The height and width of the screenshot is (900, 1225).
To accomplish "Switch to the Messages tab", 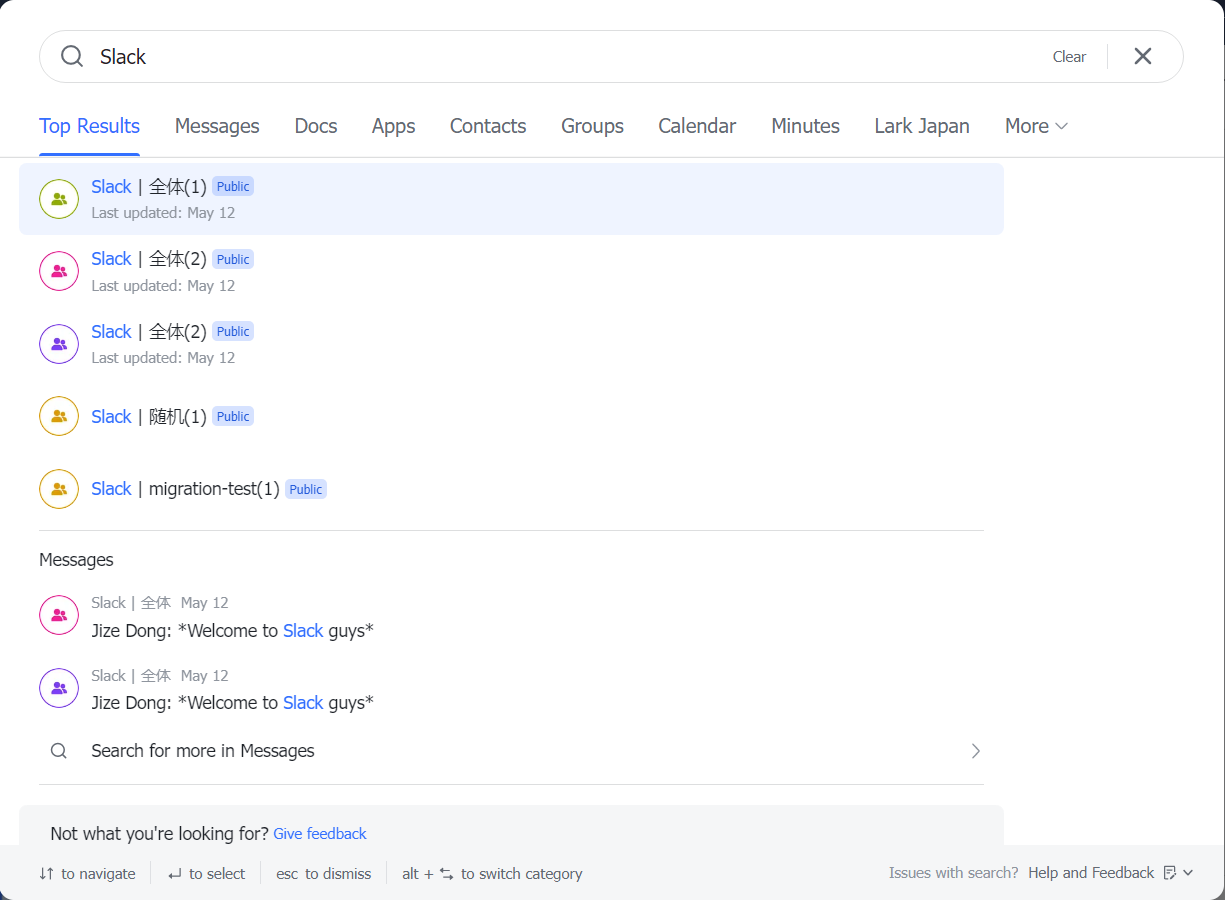I will [x=217, y=126].
